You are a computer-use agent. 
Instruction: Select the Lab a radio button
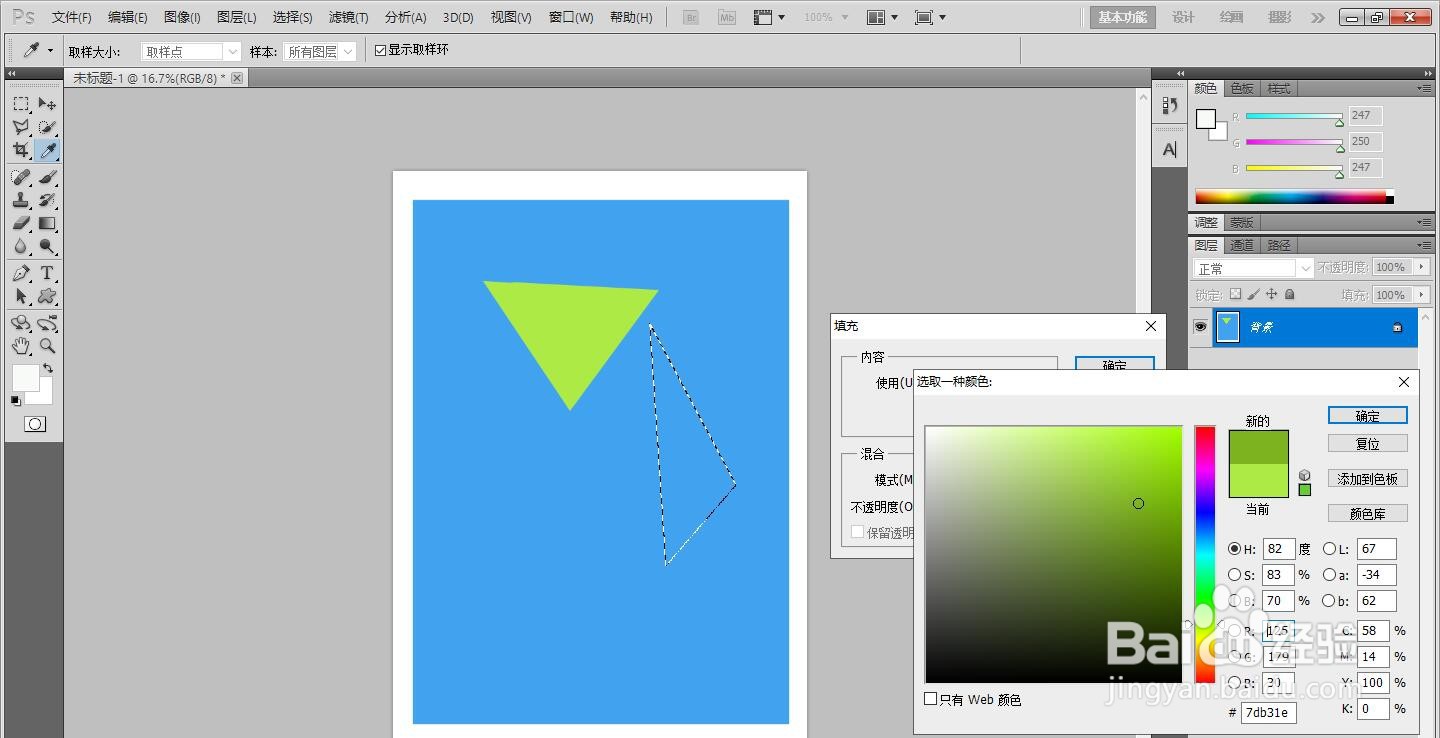1329,575
